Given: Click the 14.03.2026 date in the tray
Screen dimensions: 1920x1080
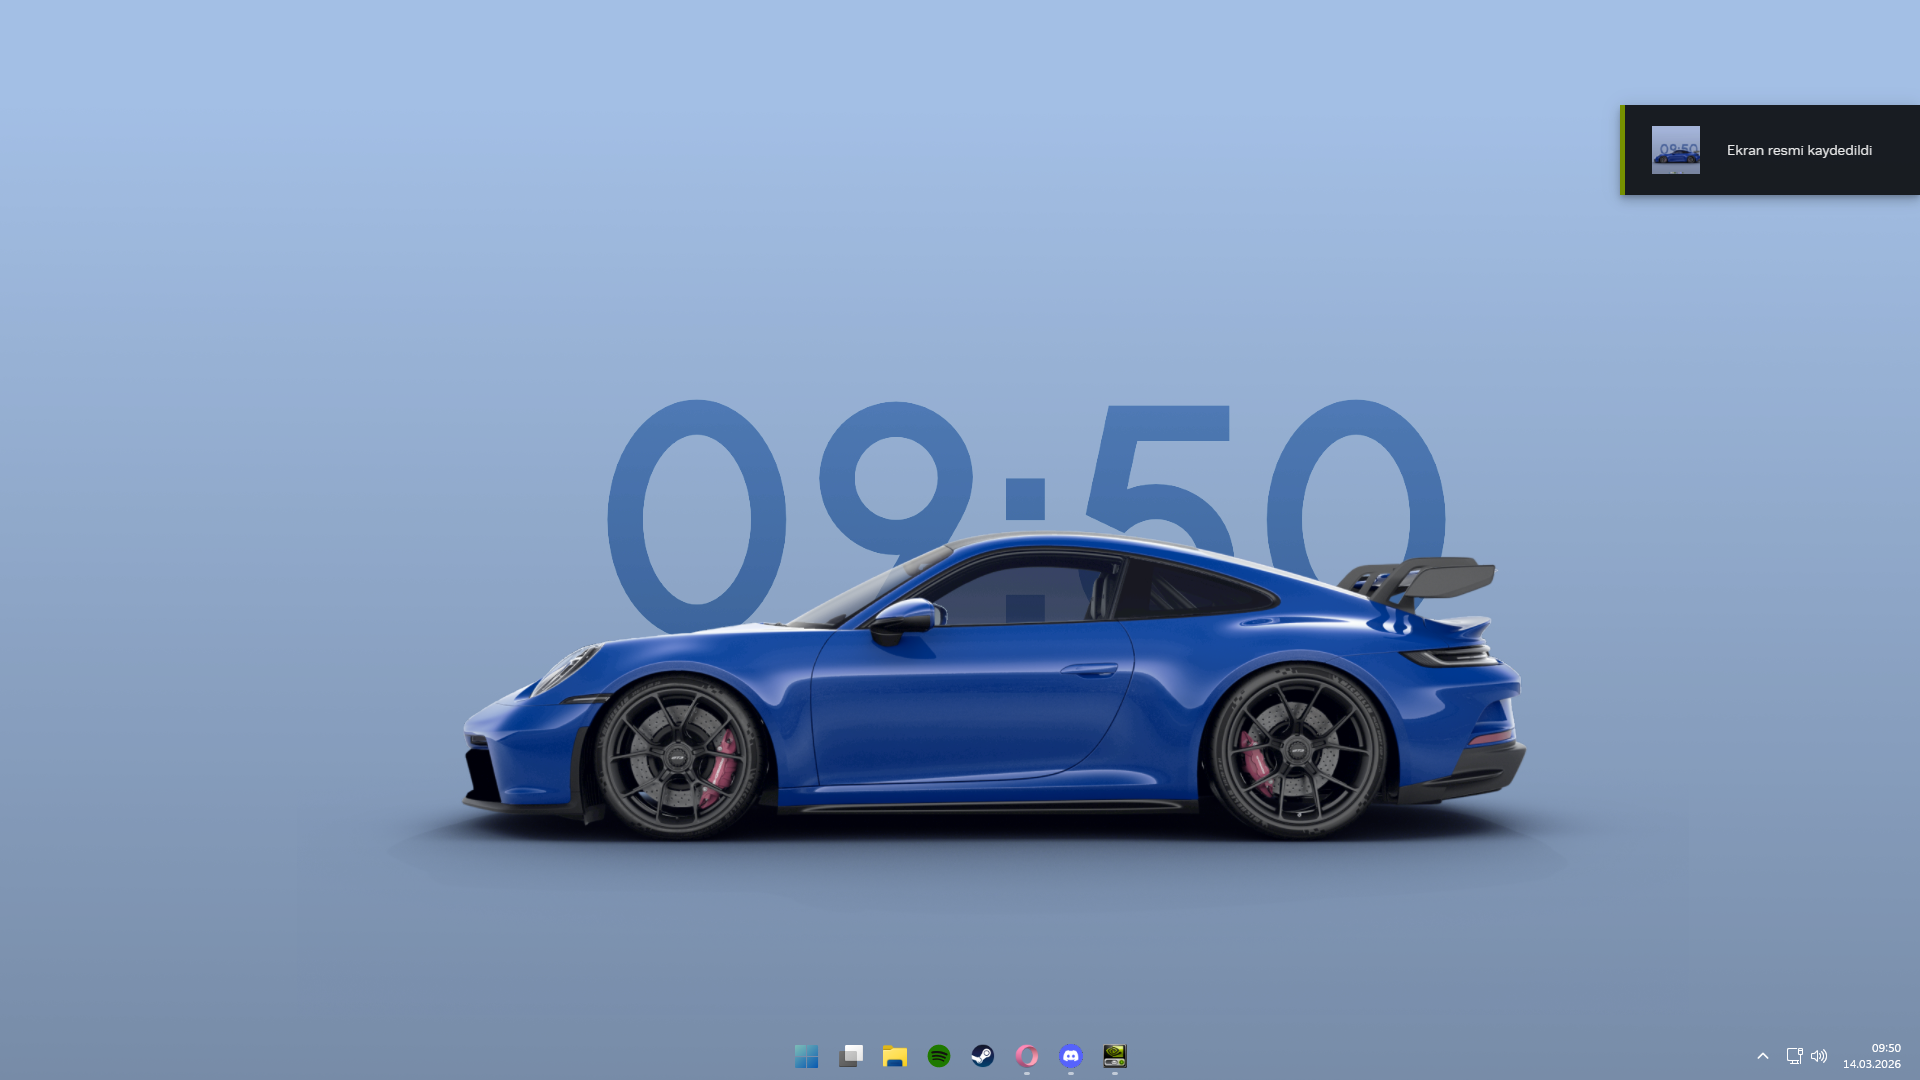Looking at the screenshot, I should (1871, 1064).
